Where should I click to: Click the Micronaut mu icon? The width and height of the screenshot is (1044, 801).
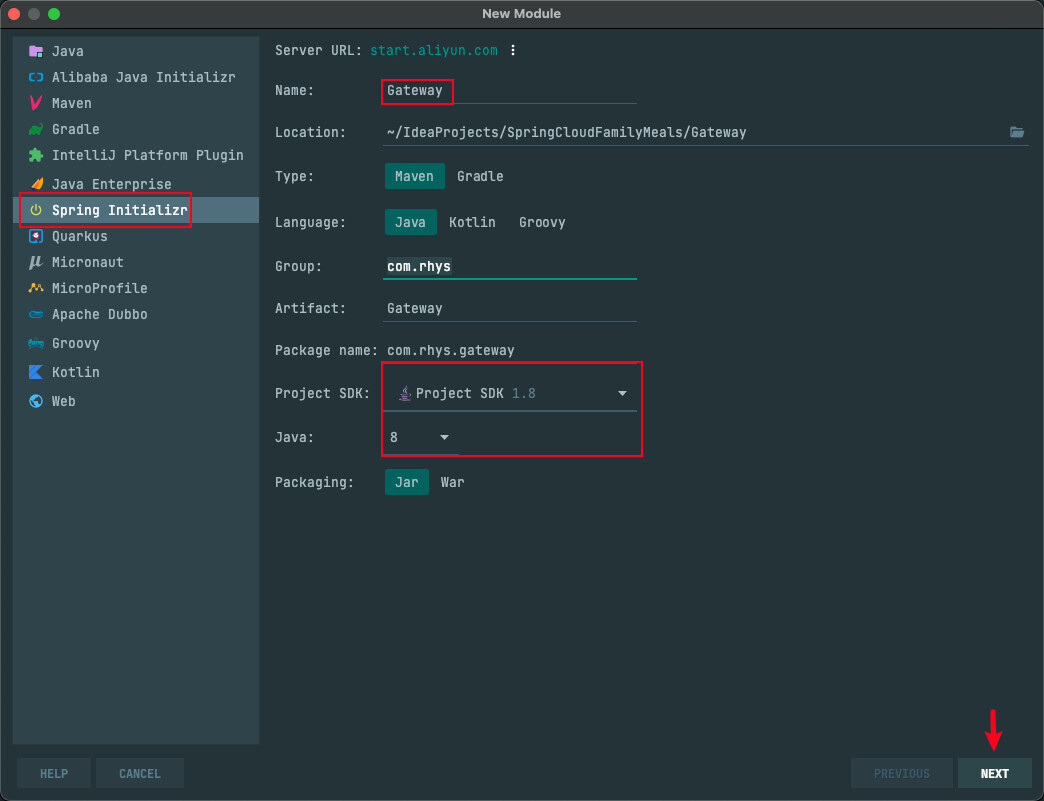[36, 262]
